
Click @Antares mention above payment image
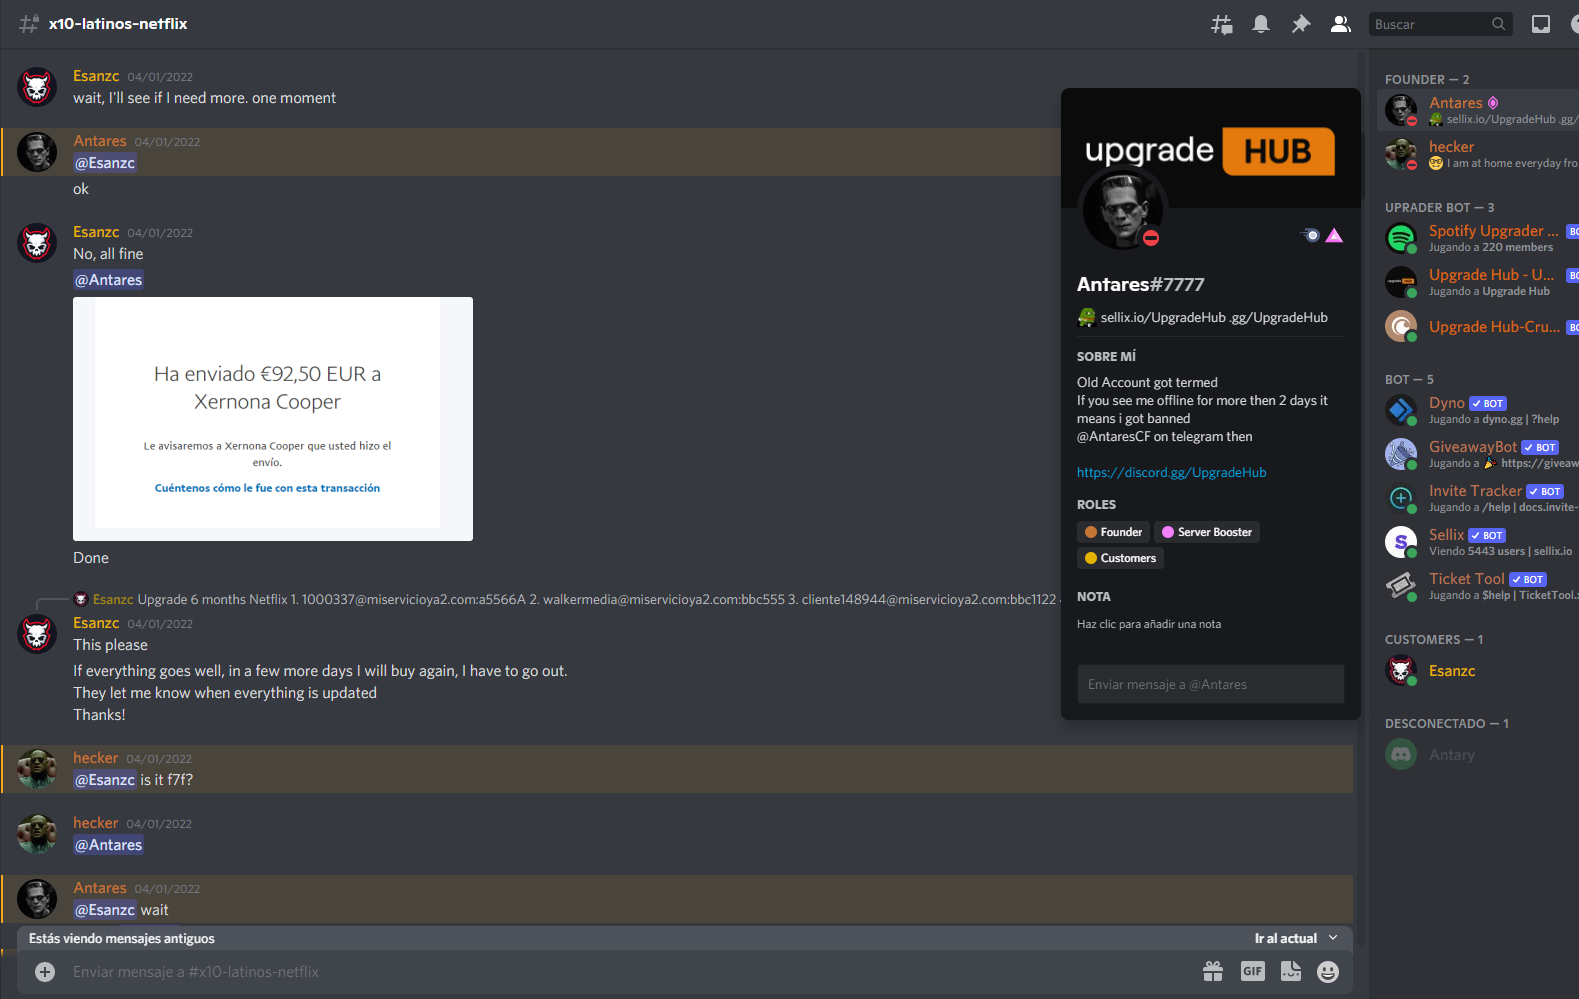click(x=109, y=280)
